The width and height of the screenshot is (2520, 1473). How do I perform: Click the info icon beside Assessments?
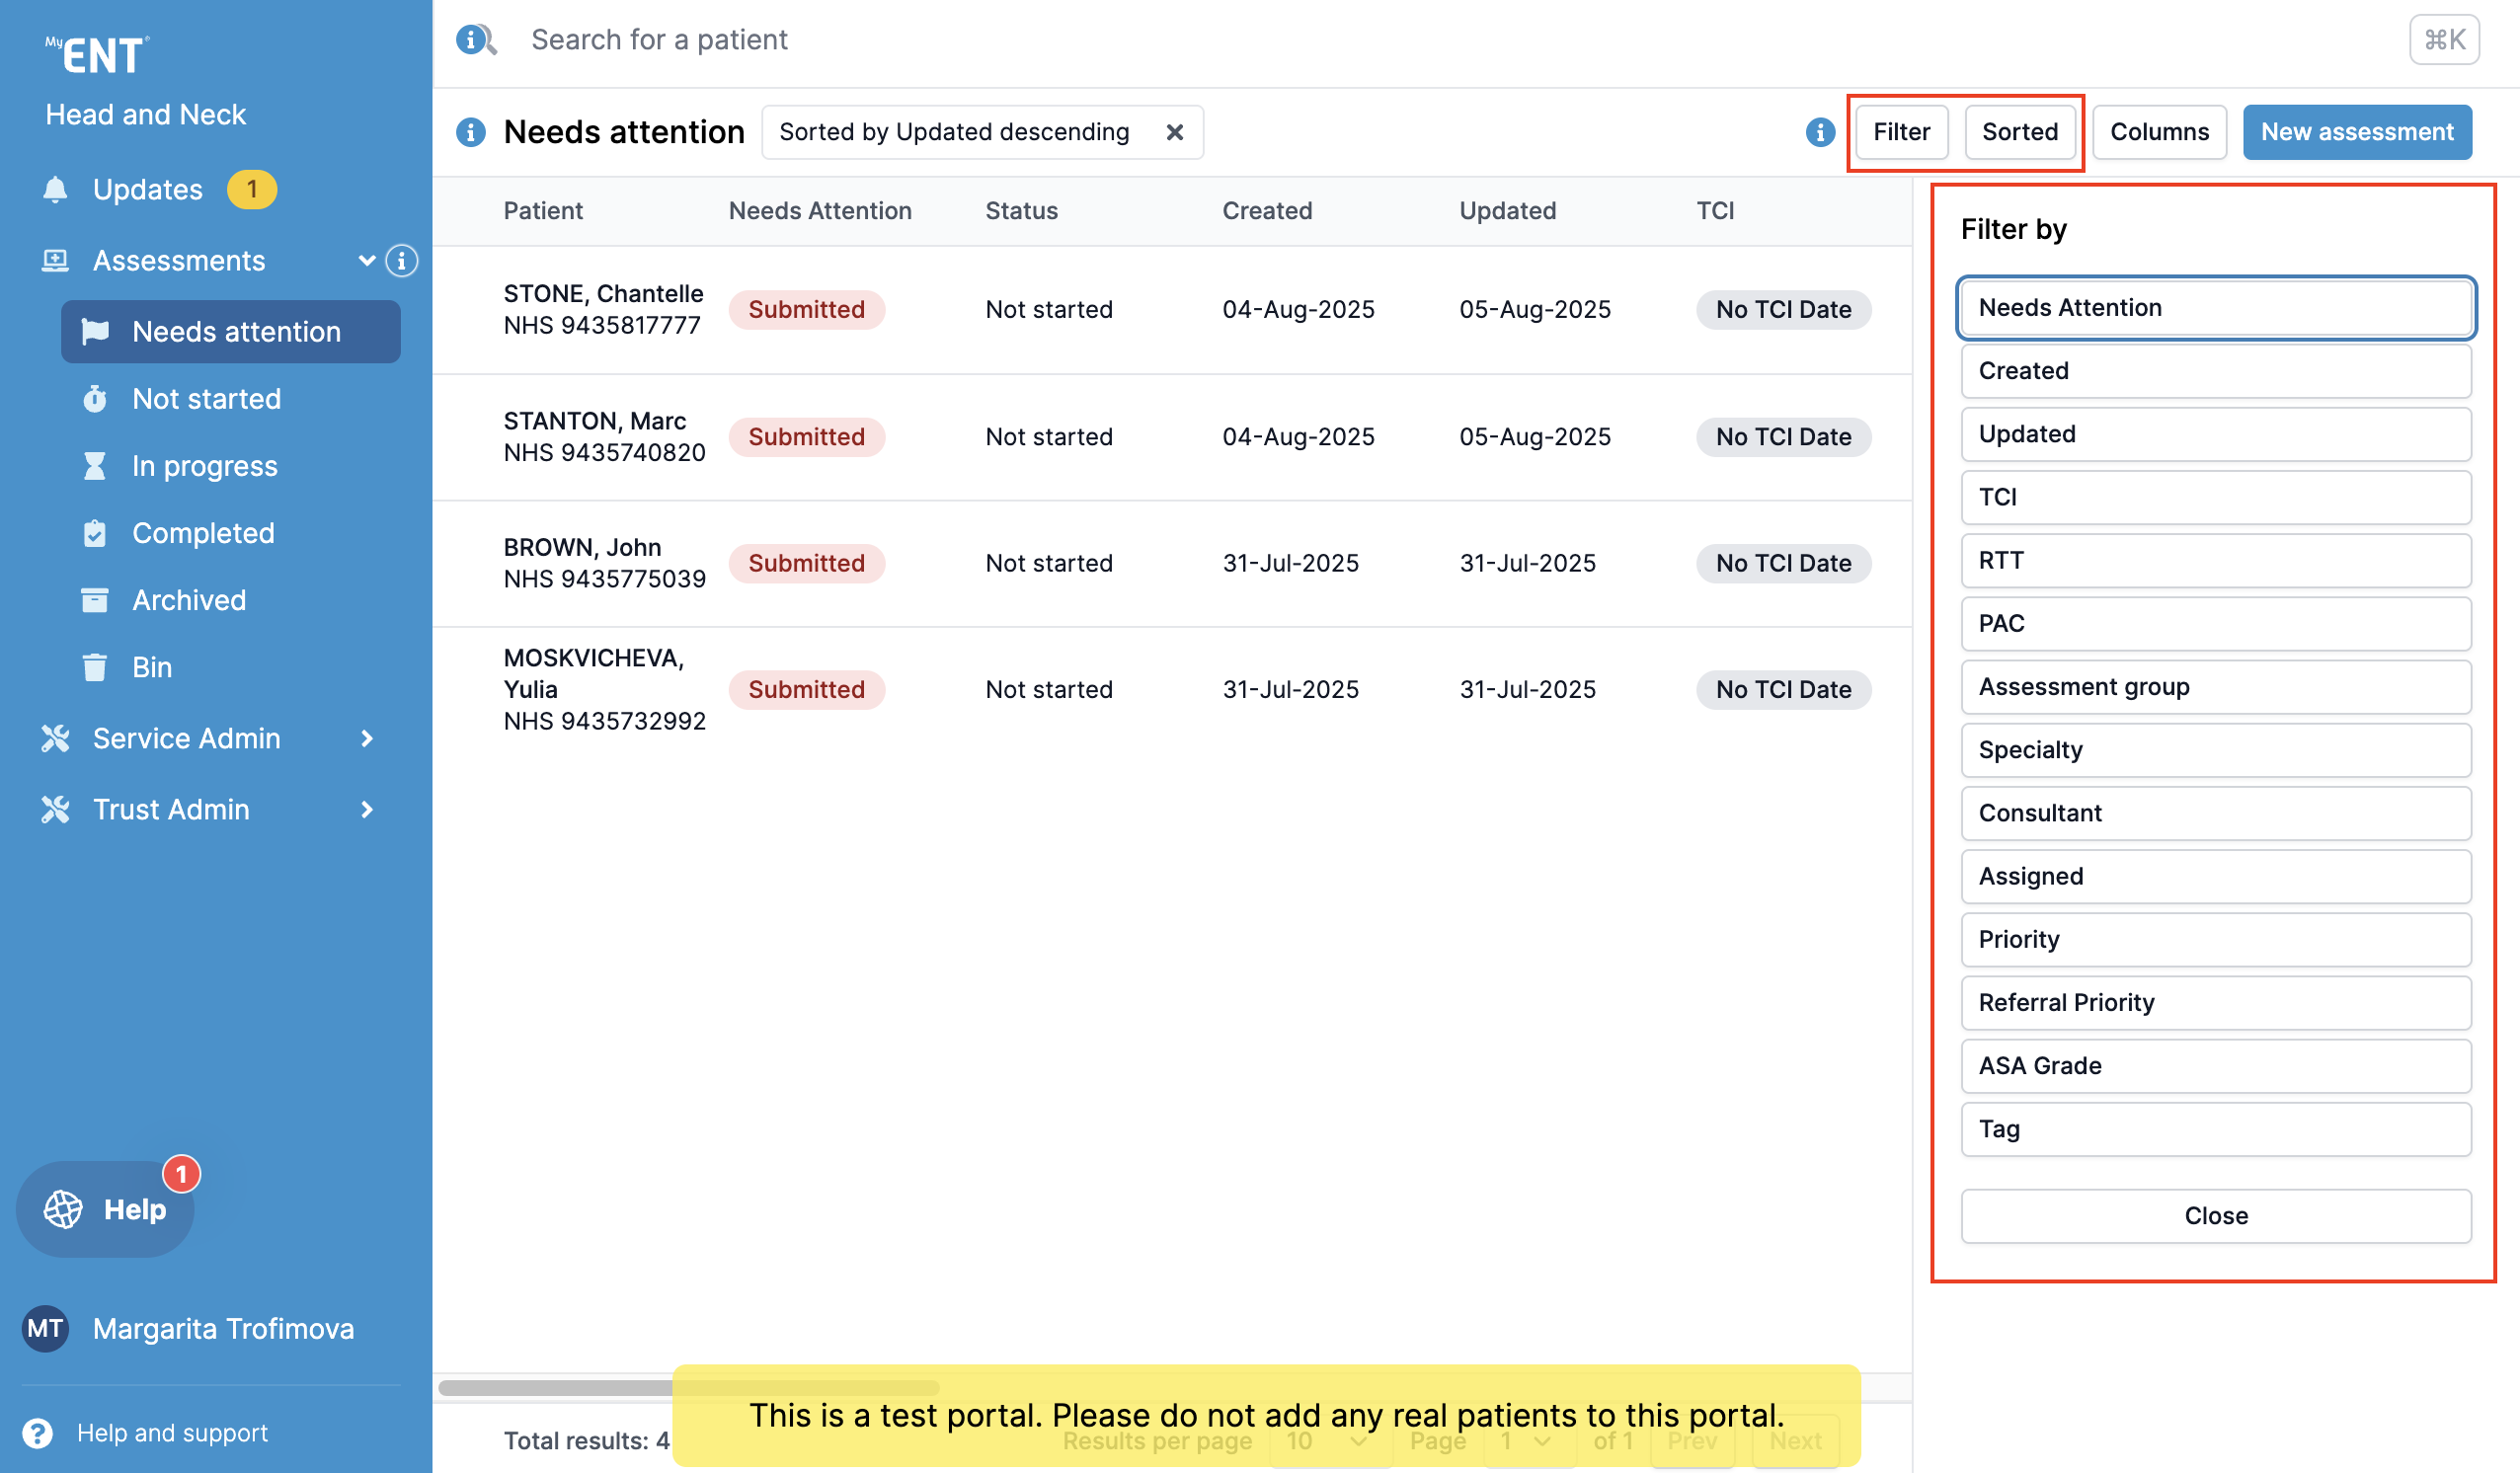402,261
